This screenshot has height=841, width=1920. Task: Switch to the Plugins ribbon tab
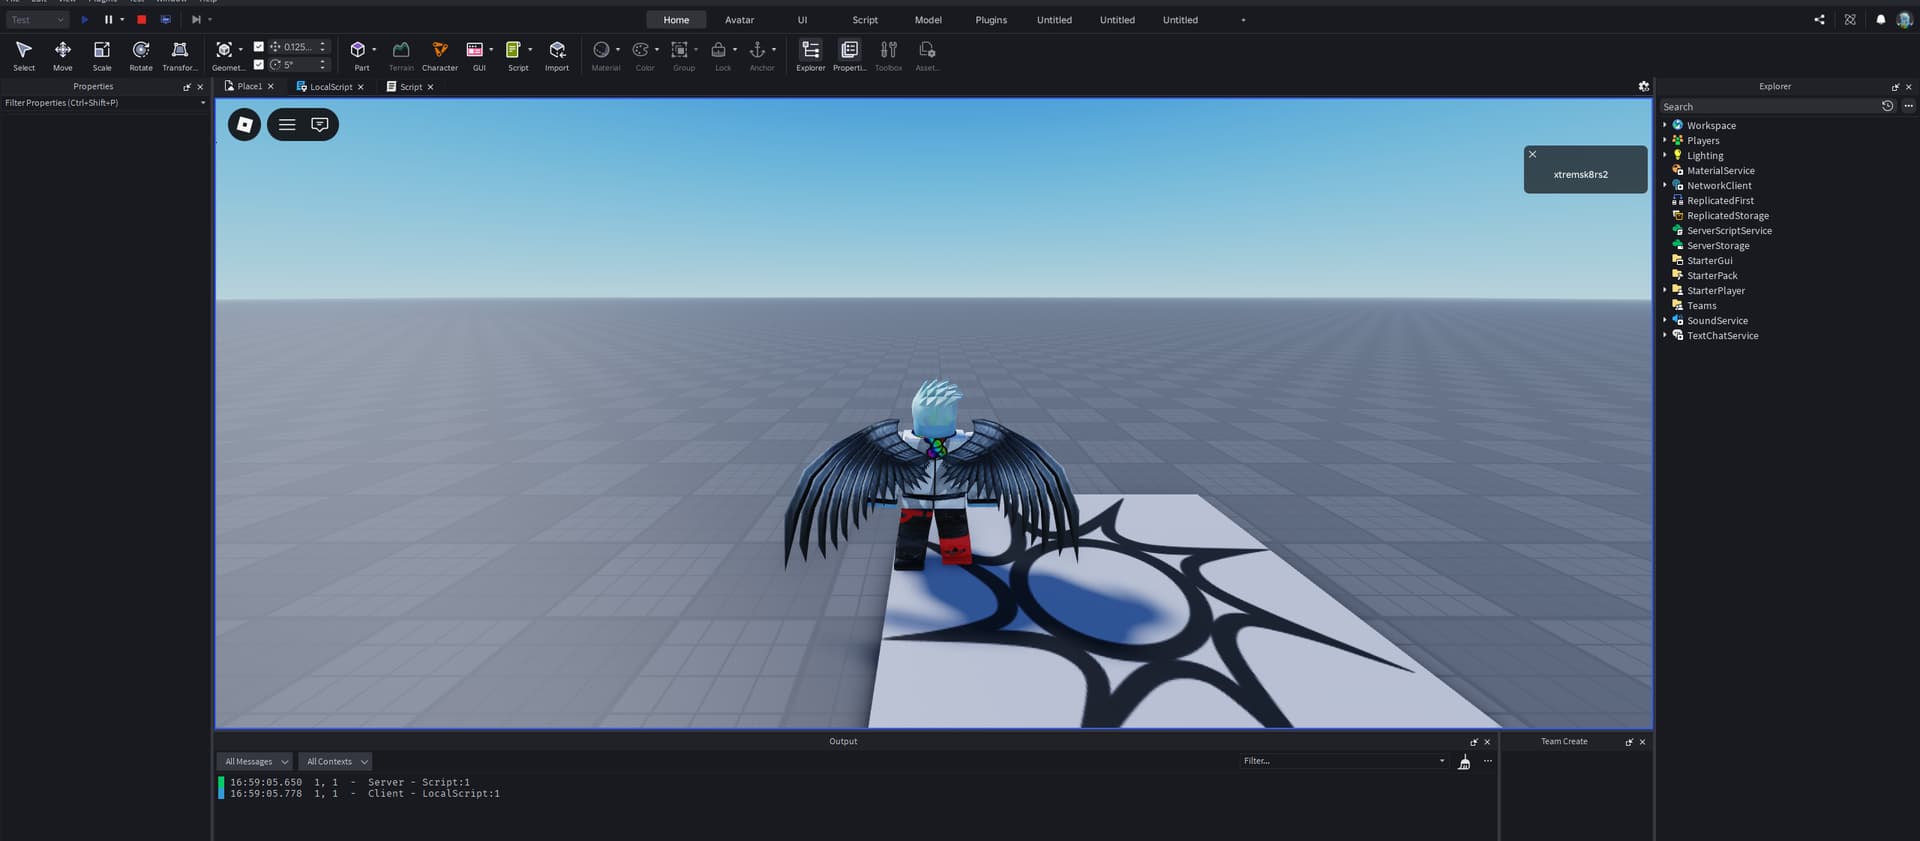pyautogui.click(x=991, y=20)
